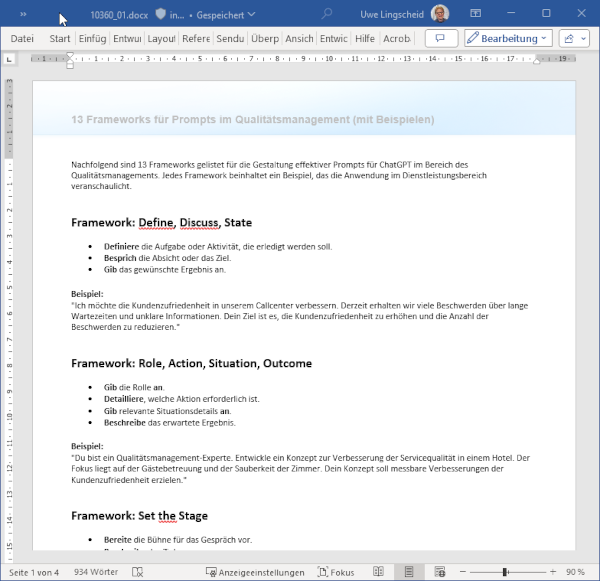Screen dimensions: 600x581
Task: Expand the share button dropdown
Action: 574,38
